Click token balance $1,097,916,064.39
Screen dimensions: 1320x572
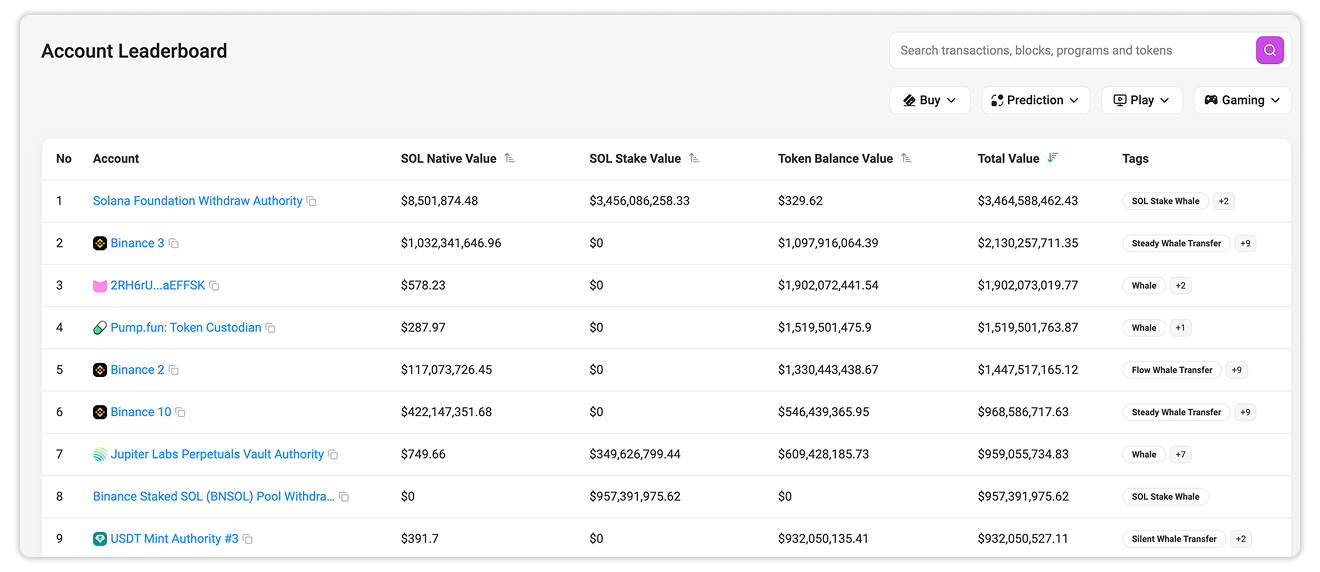click(x=828, y=243)
